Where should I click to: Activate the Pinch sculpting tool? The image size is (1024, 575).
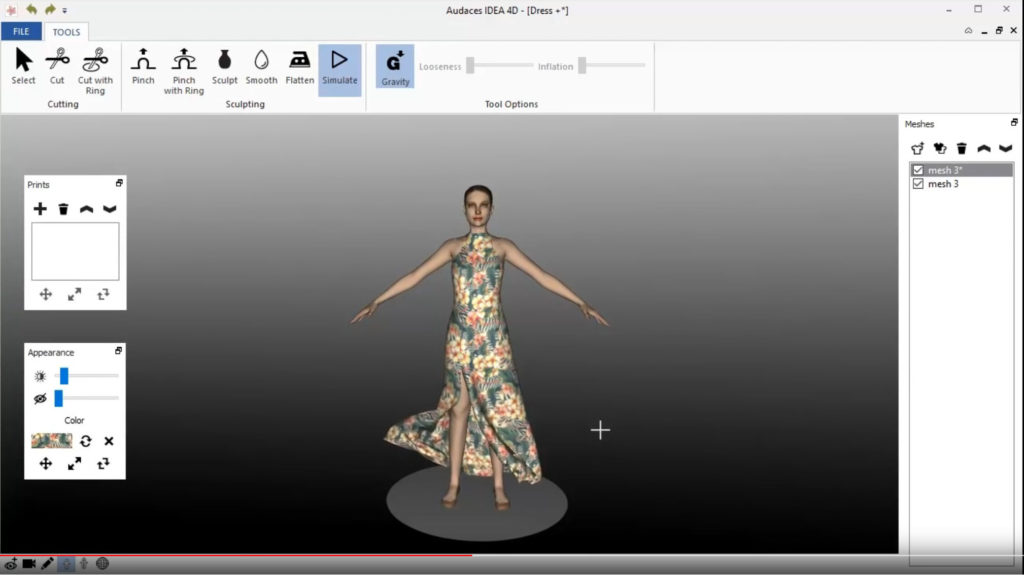143,68
